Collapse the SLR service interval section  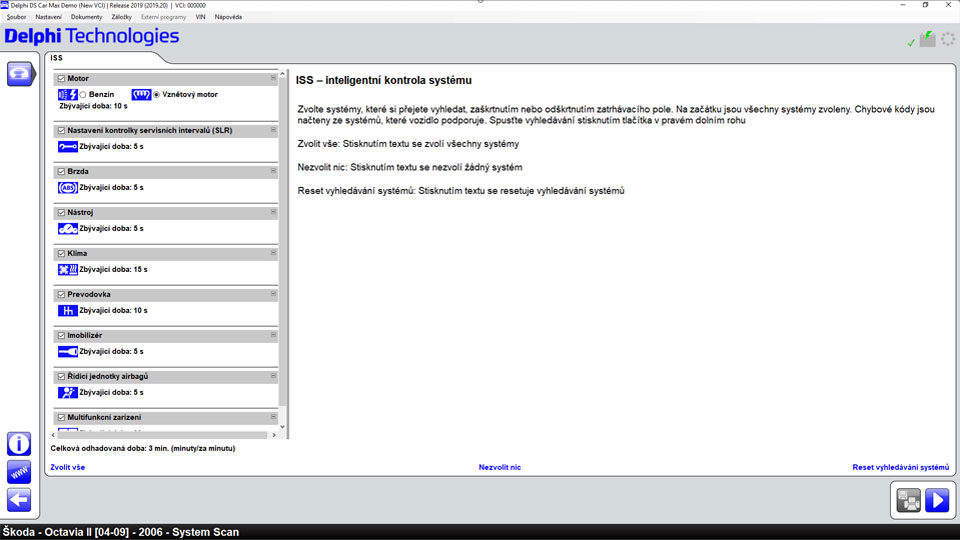[273, 130]
